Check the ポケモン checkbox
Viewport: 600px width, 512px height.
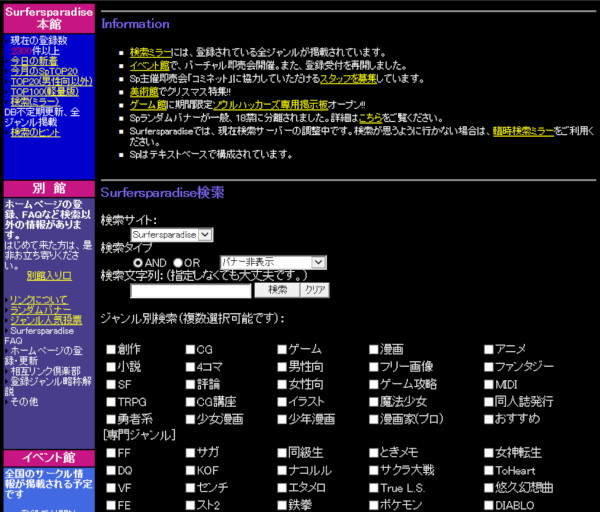pos(374,505)
